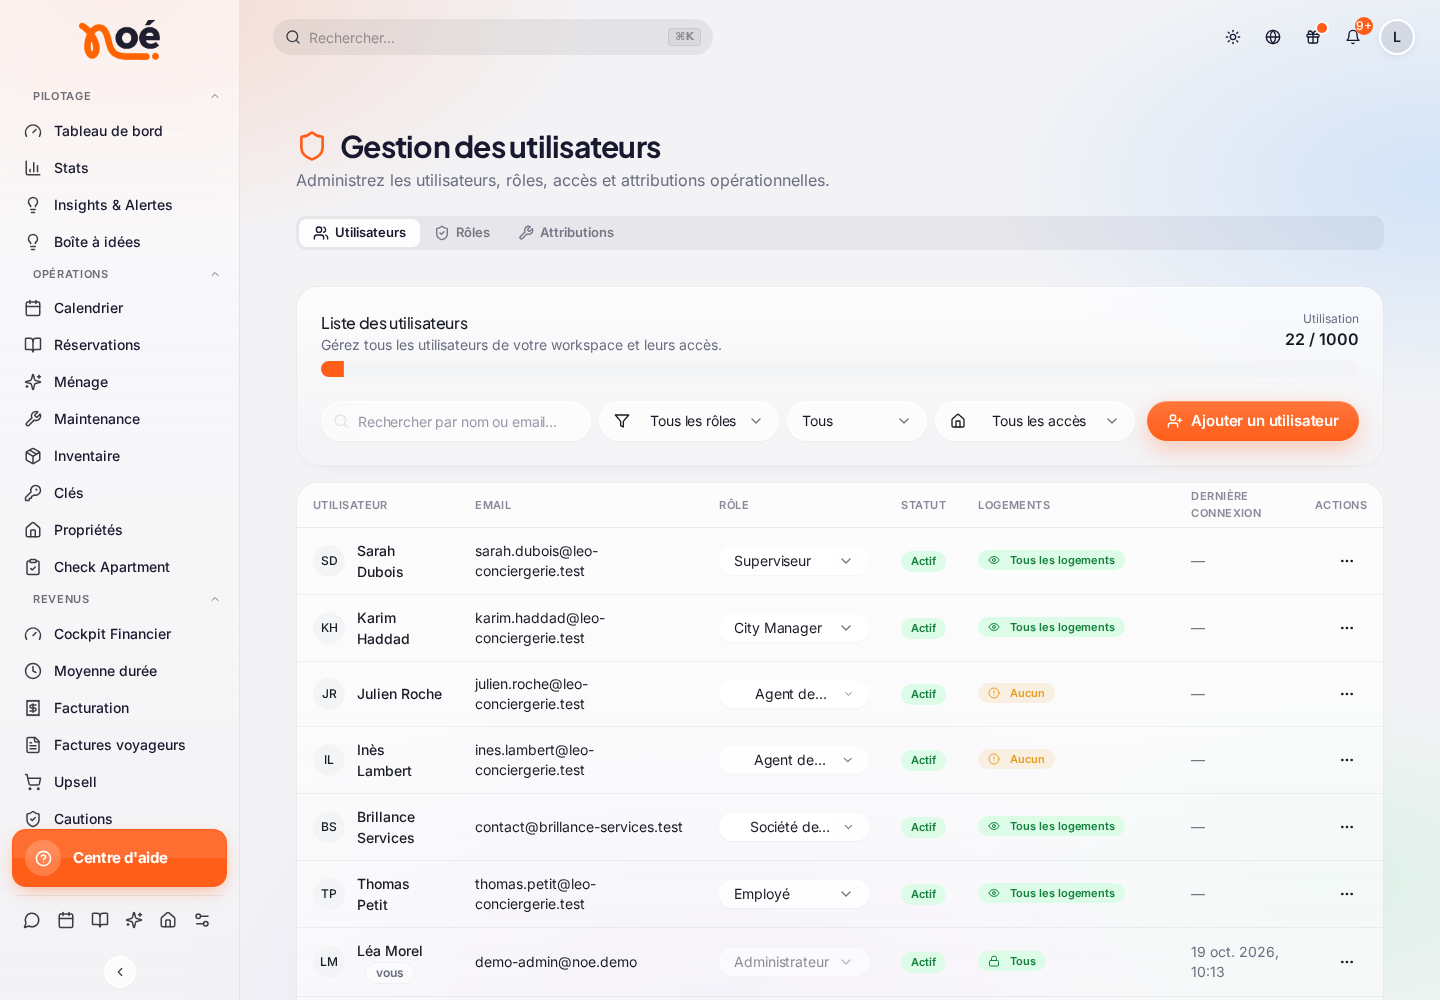This screenshot has width=1440, height=1000.
Task: Open the user avatar menu labeled L
Action: click(x=1397, y=37)
